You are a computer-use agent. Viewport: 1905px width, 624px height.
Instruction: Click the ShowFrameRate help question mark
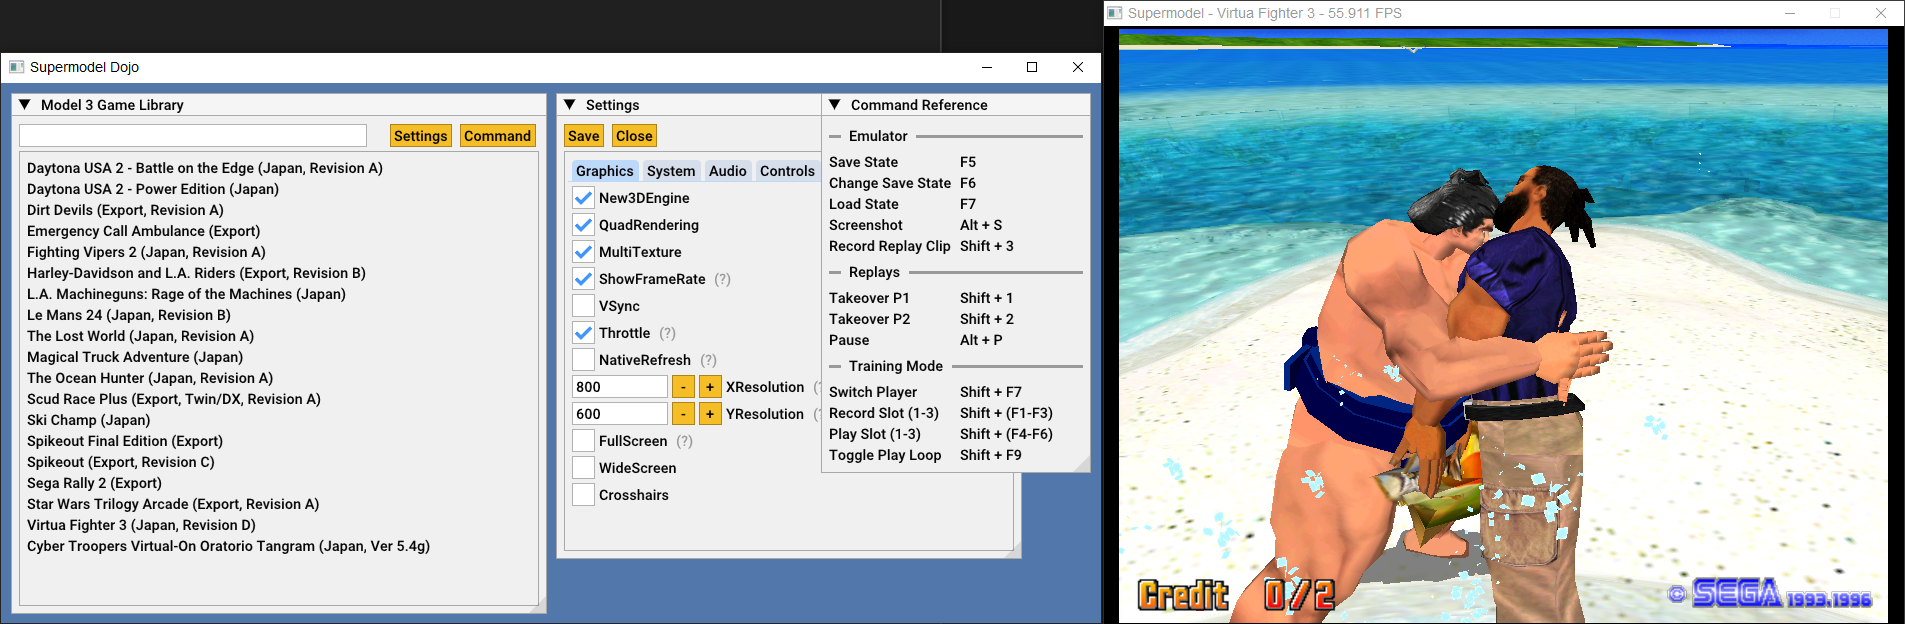(x=723, y=279)
